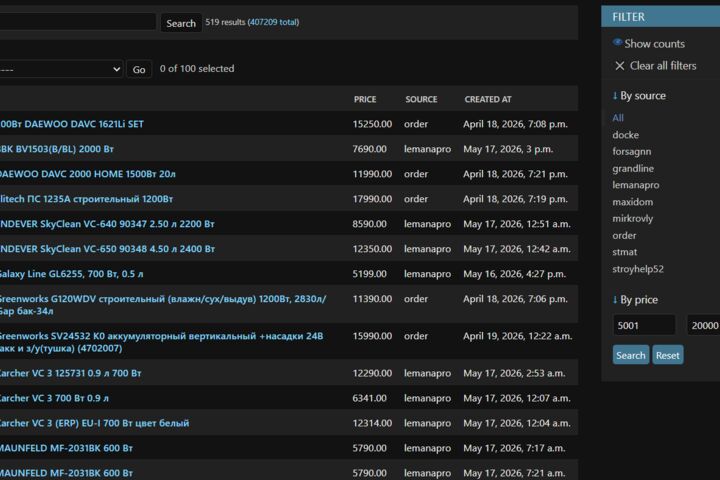Viewport: 720px width, 480px height.
Task: Open the 407209 total link
Action: tap(273, 22)
